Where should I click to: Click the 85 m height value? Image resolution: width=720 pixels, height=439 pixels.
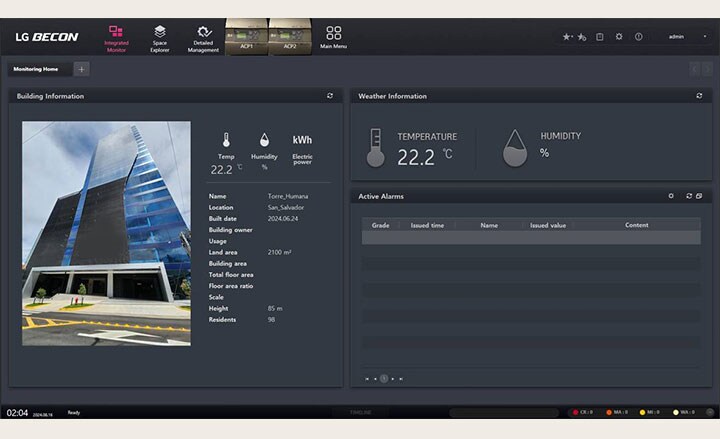[275, 309]
